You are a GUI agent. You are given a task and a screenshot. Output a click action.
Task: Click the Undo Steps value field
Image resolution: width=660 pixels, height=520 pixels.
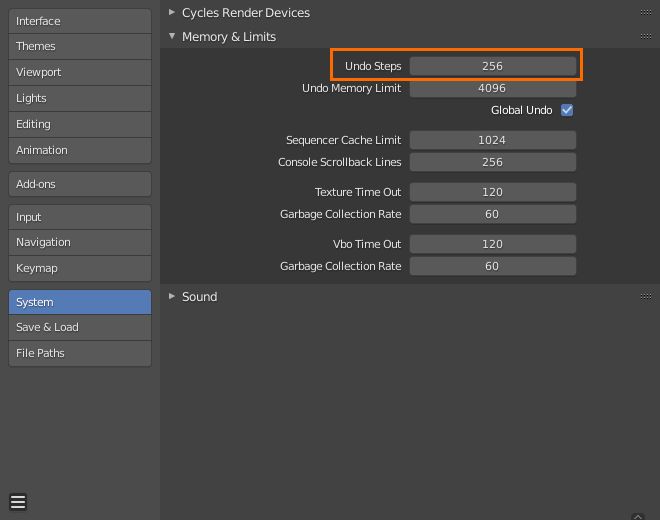tap(492, 66)
